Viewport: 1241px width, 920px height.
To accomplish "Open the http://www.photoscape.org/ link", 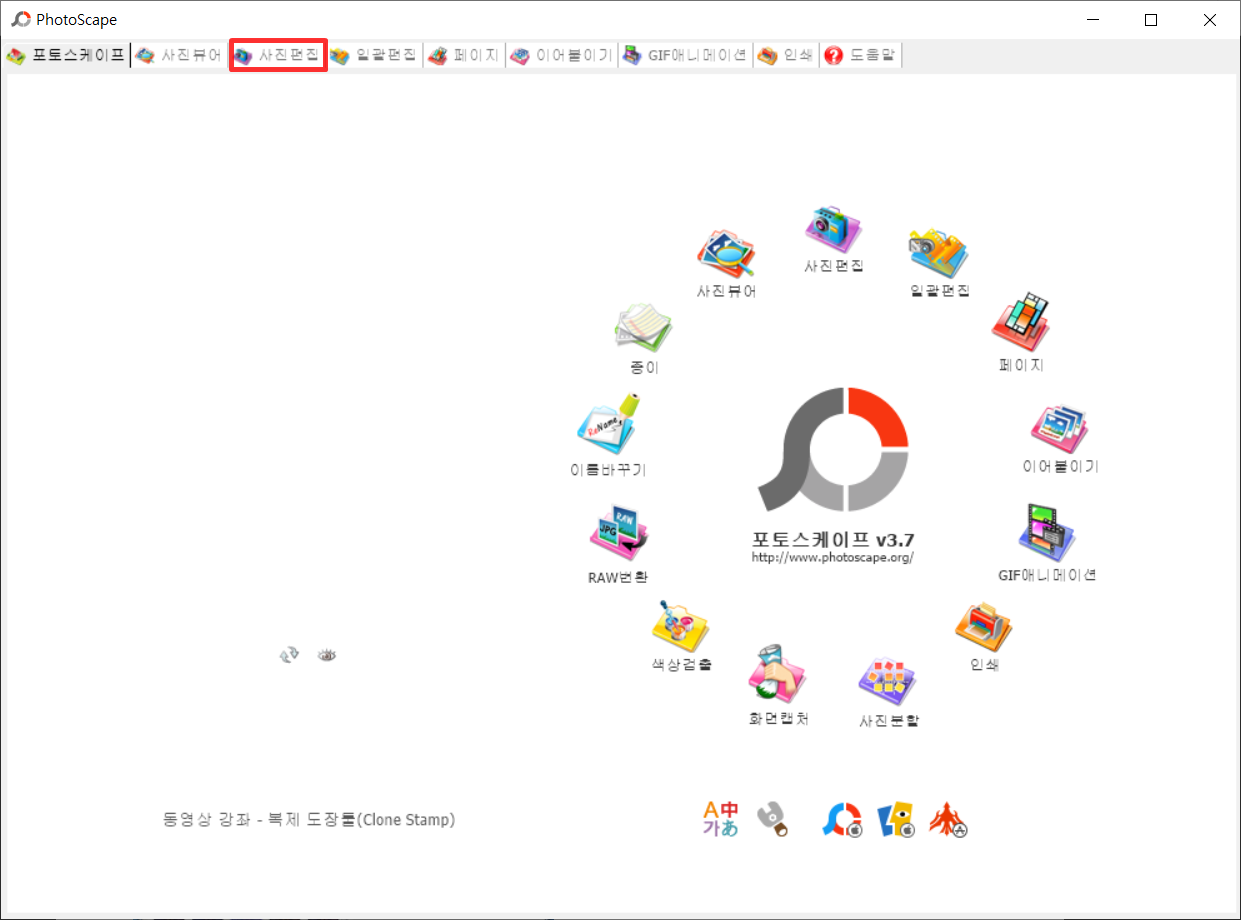I will click(x=833, y=558).
